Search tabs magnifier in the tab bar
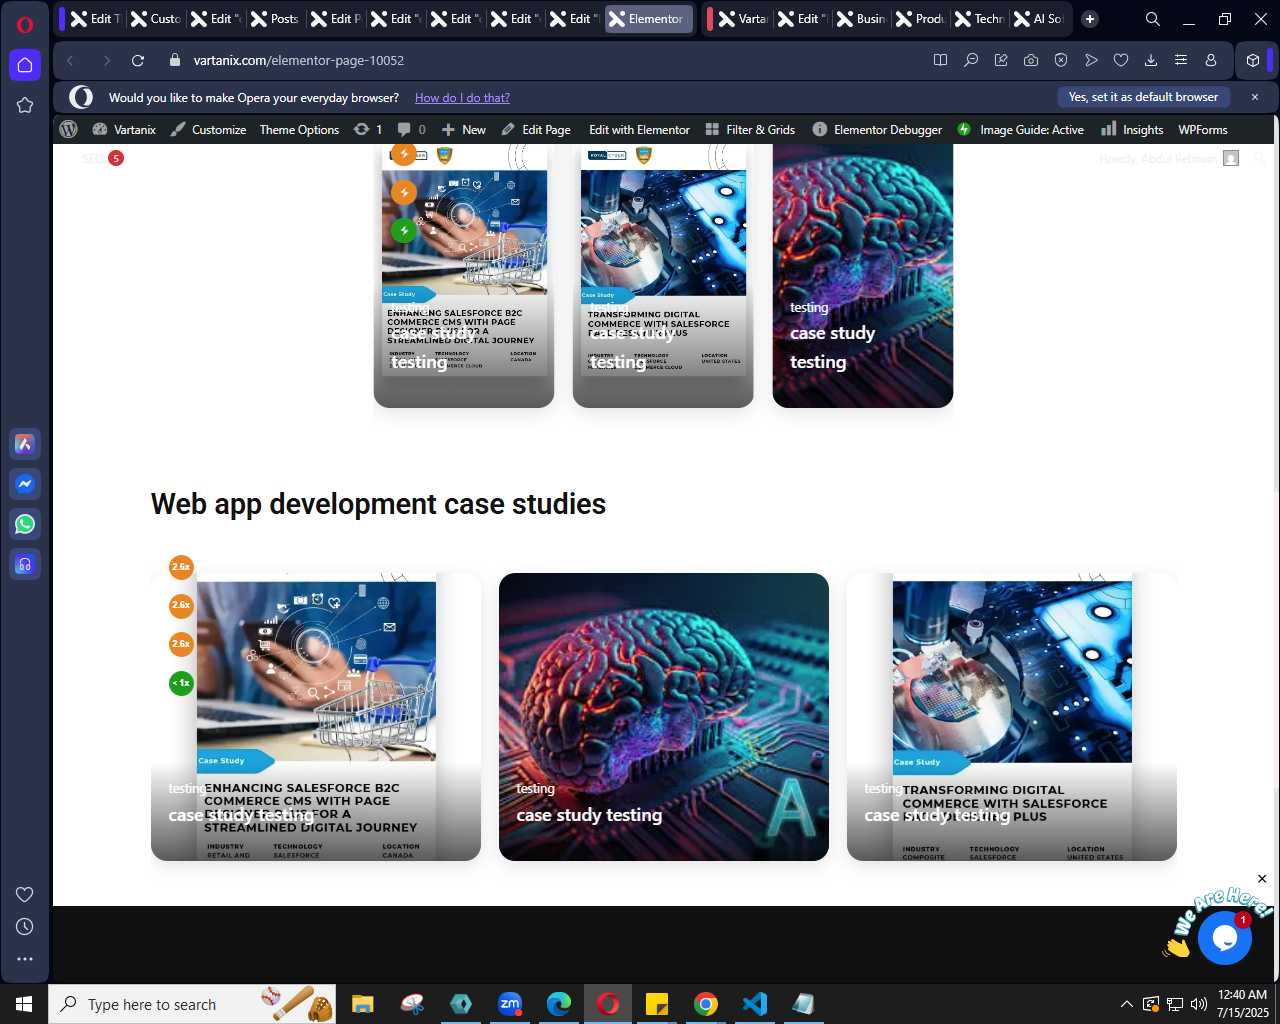 point(1153,19)
